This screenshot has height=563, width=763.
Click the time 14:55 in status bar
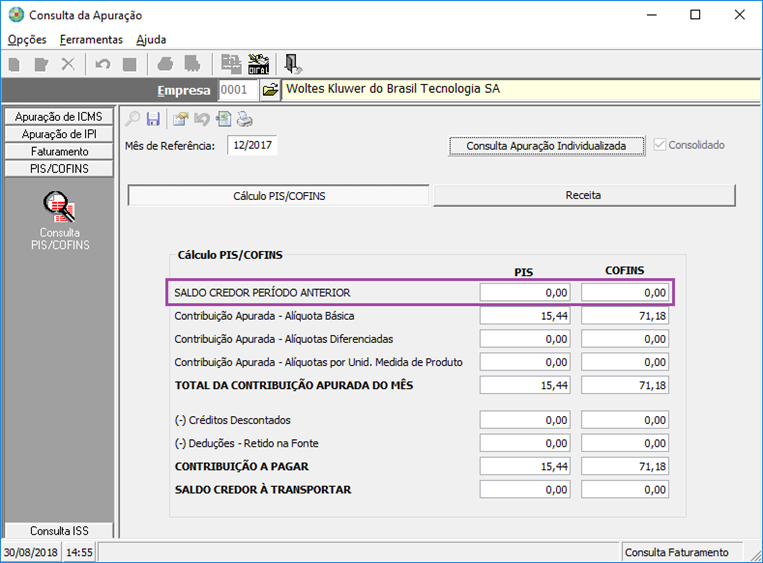point(79,552)
